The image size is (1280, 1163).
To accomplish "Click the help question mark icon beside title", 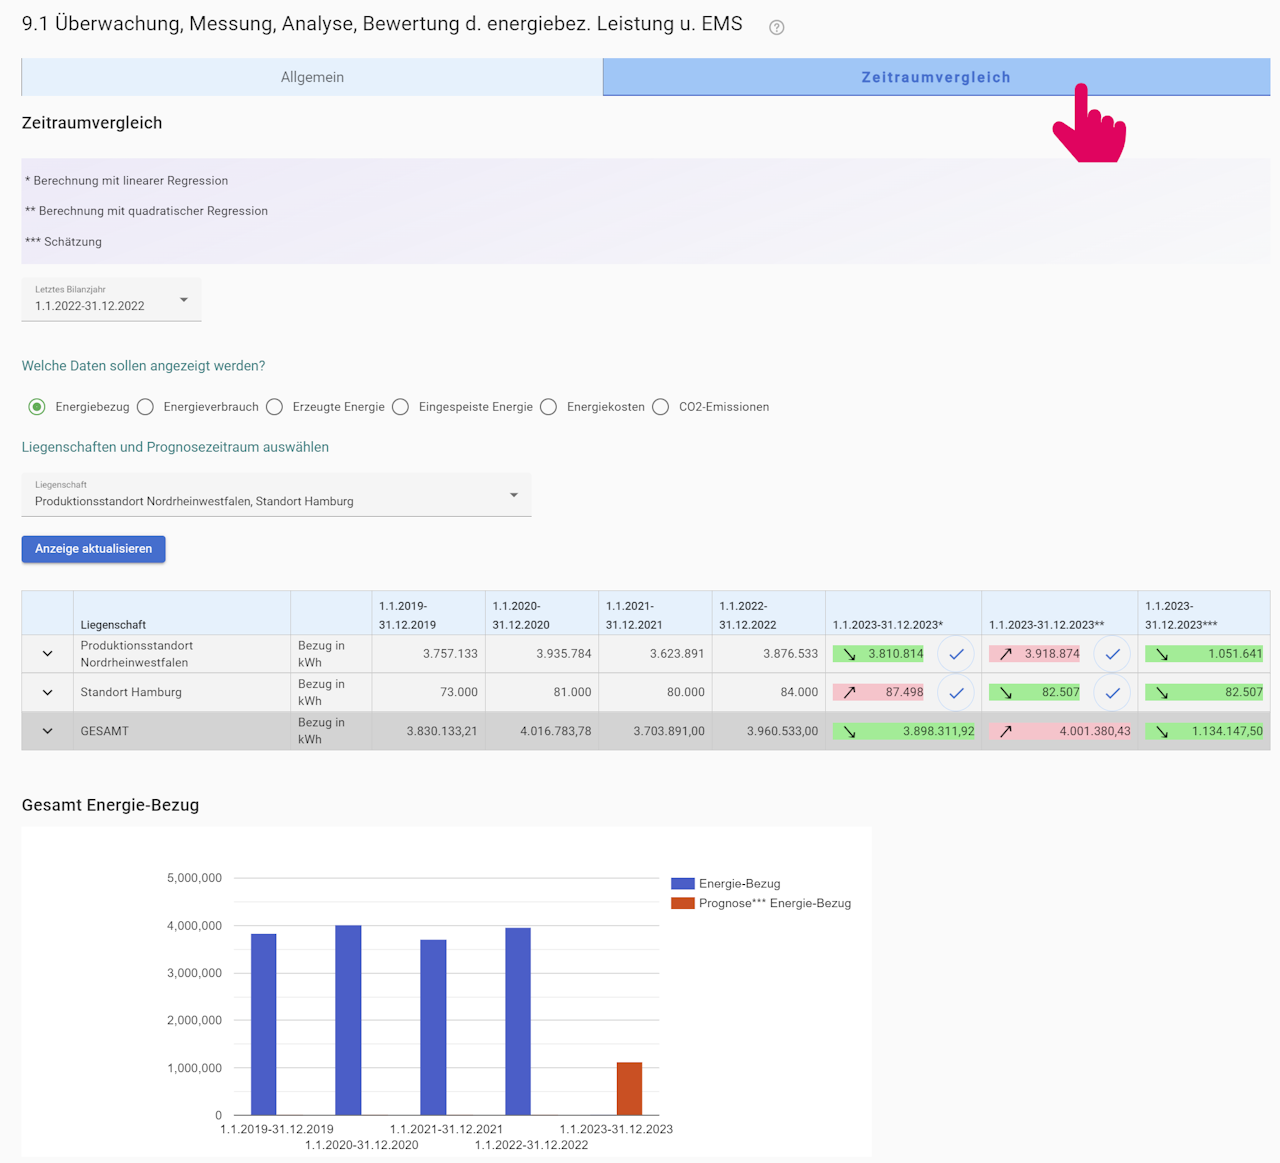I will pos(776,27).
